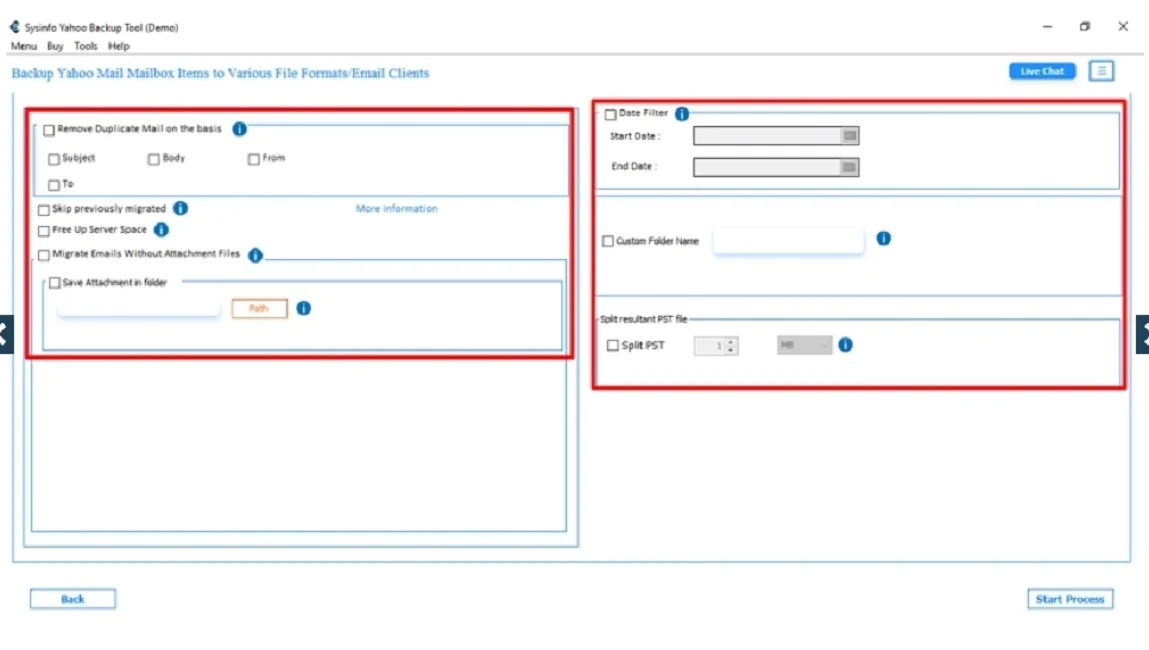Open the Start Date calendar picker

point(849,136)
